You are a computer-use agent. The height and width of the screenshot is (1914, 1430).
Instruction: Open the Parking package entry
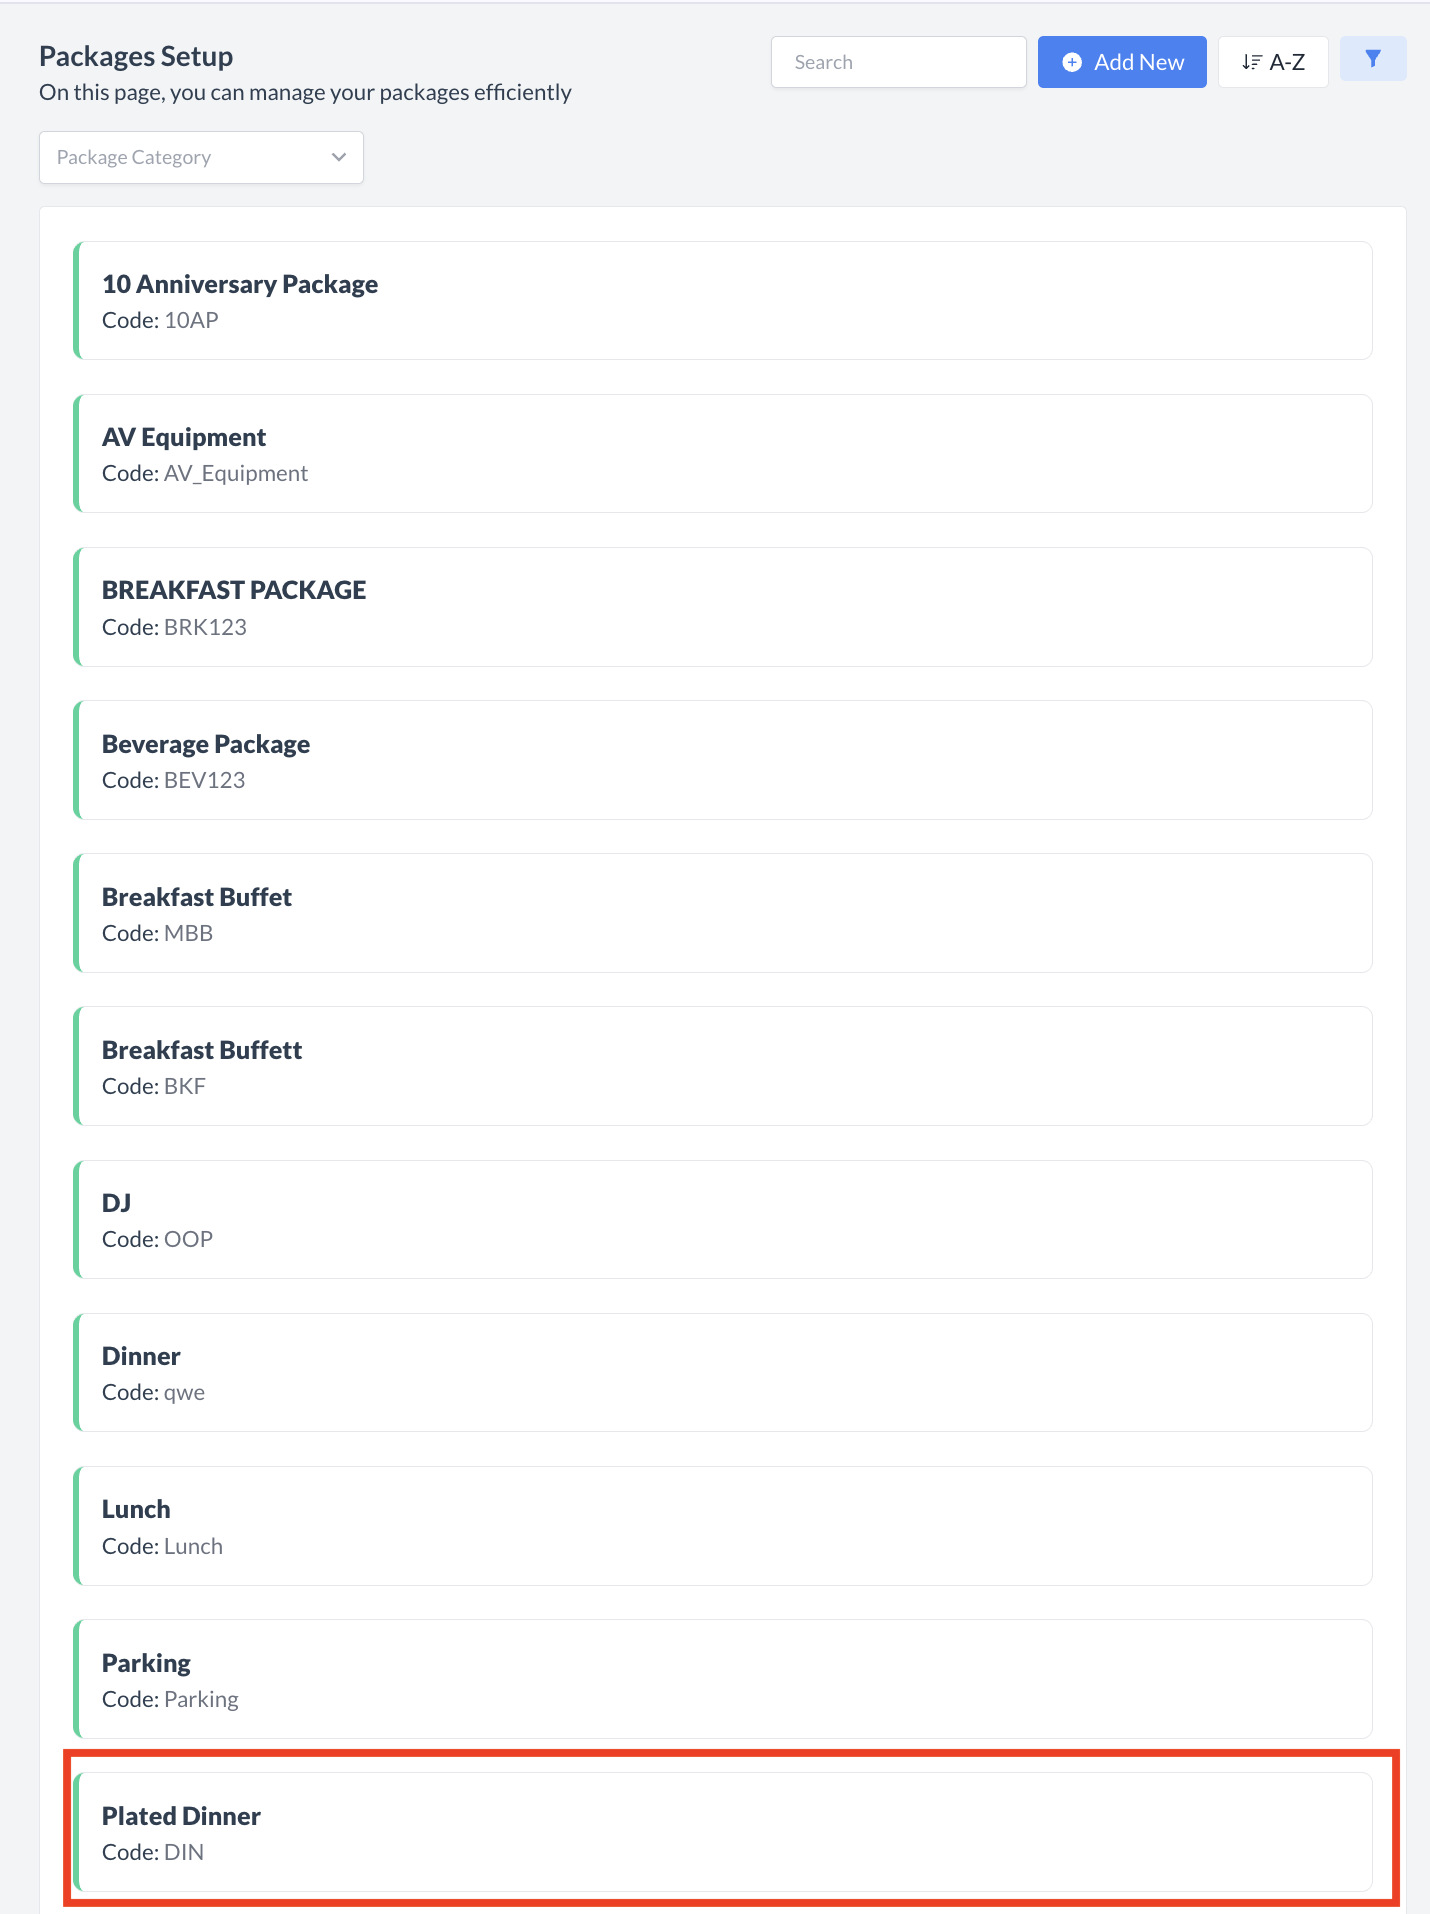pos(723,1679)
